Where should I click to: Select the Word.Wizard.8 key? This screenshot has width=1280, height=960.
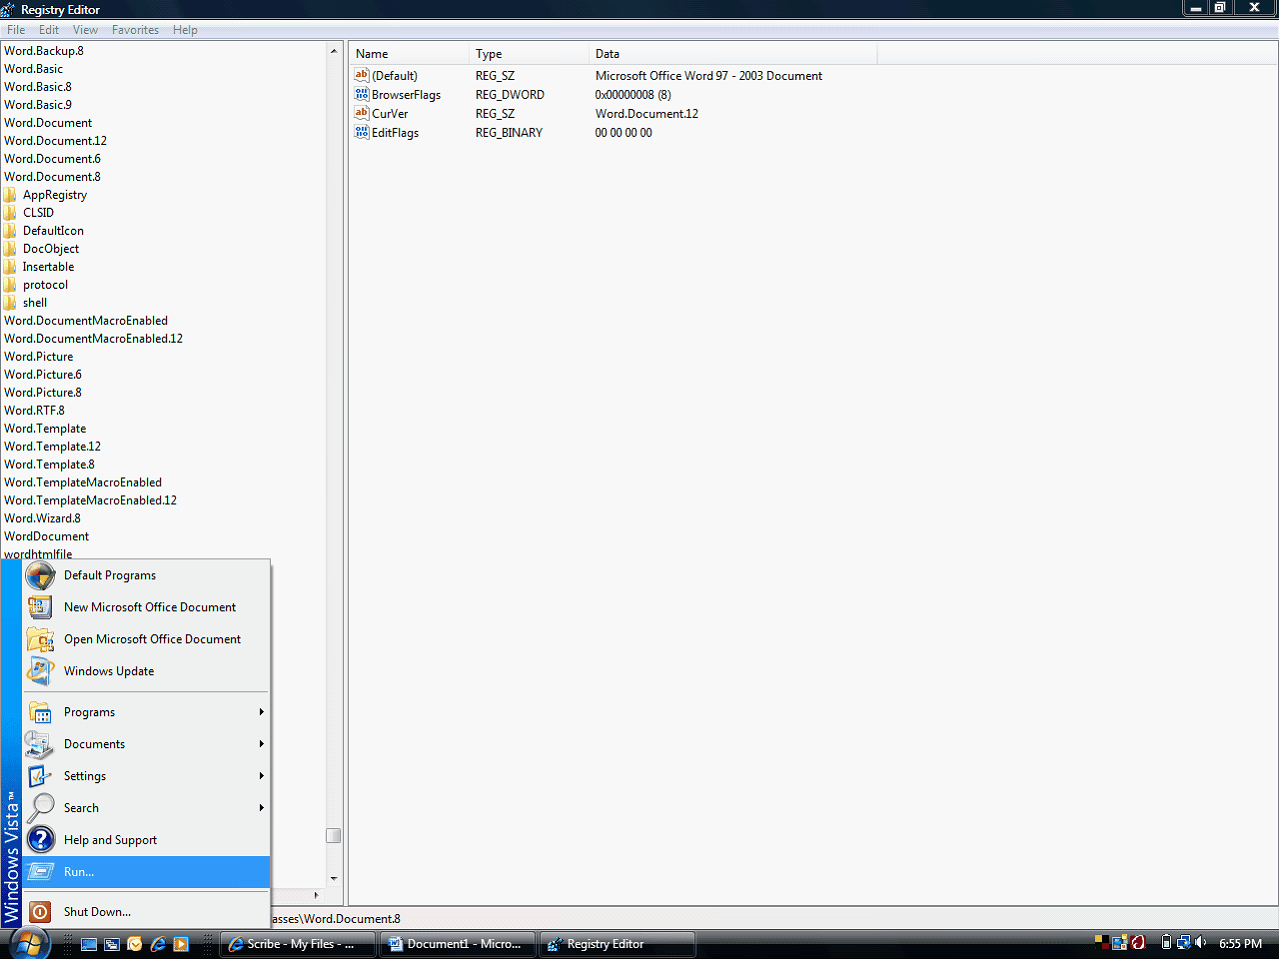(x=42, y=519)
